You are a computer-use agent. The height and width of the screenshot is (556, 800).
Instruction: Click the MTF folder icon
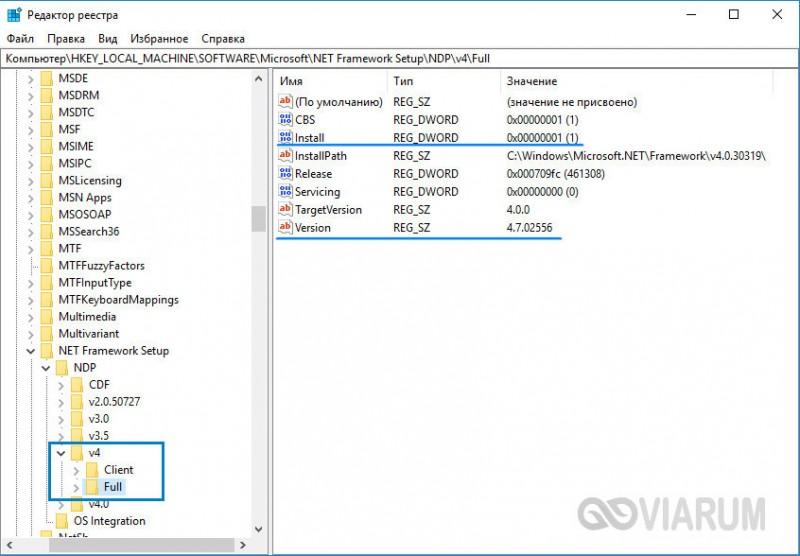(x=46, y=248)
